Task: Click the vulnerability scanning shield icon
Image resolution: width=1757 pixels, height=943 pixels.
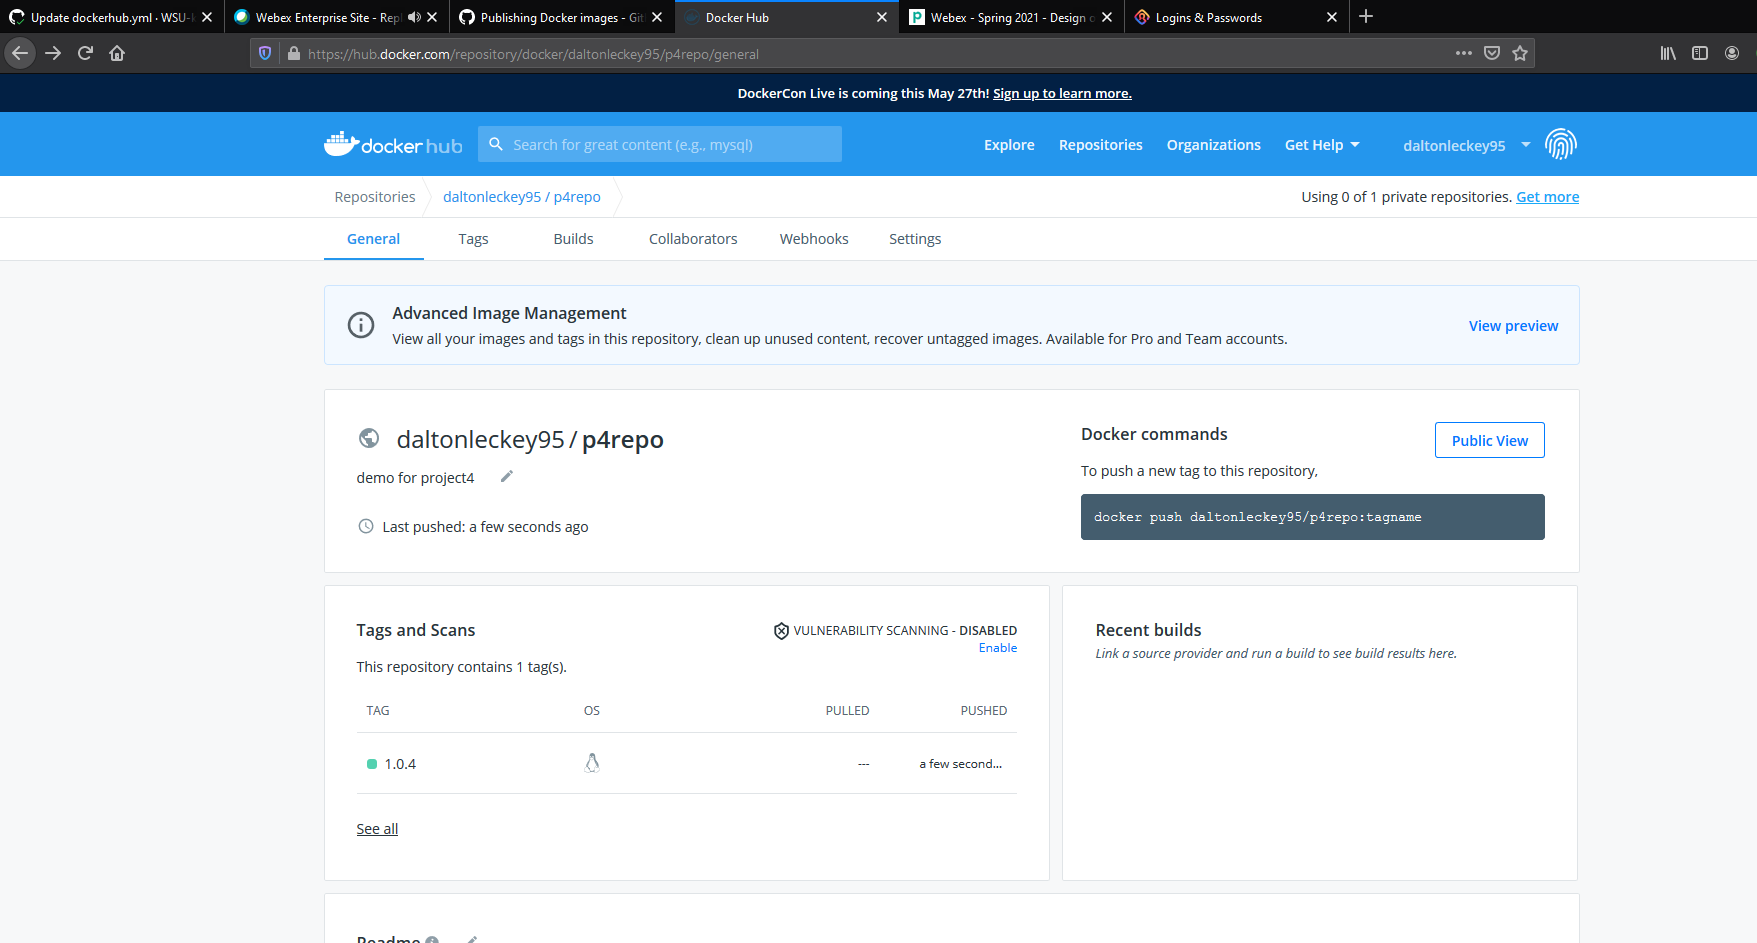Action: tap(781, 631)
